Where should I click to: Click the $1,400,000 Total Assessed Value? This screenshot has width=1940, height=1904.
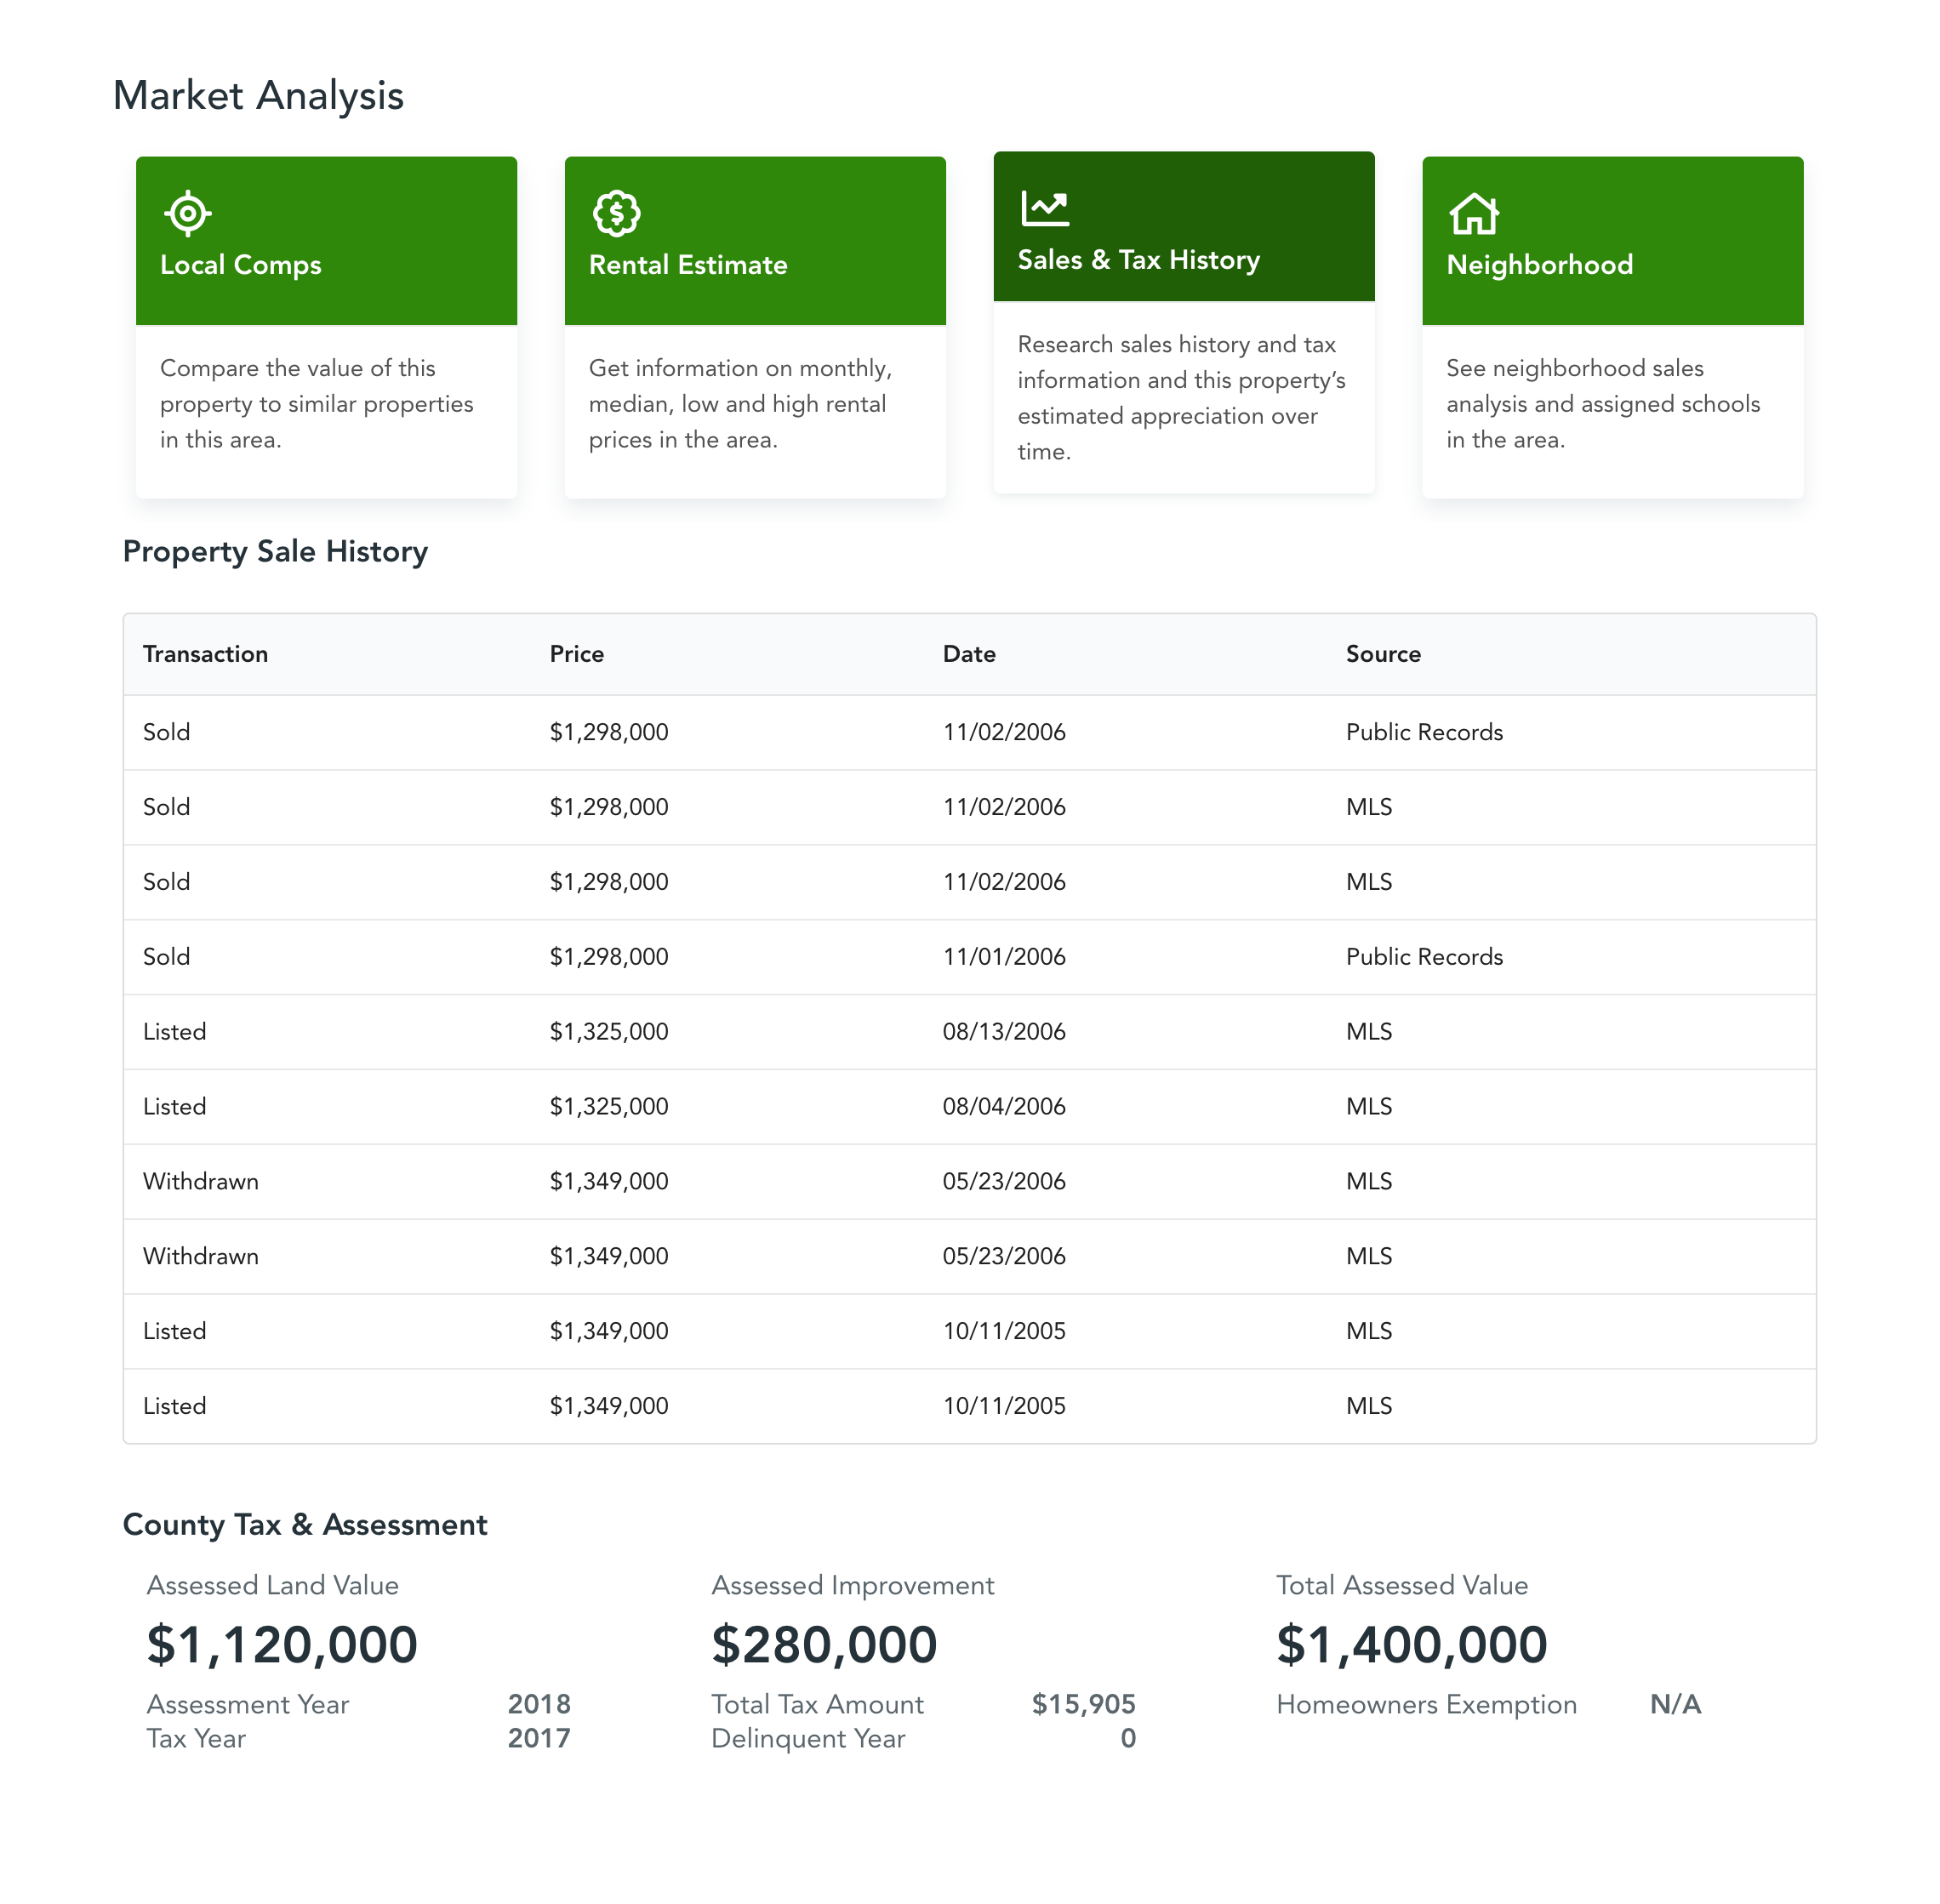click(x=1410, y=1645)
